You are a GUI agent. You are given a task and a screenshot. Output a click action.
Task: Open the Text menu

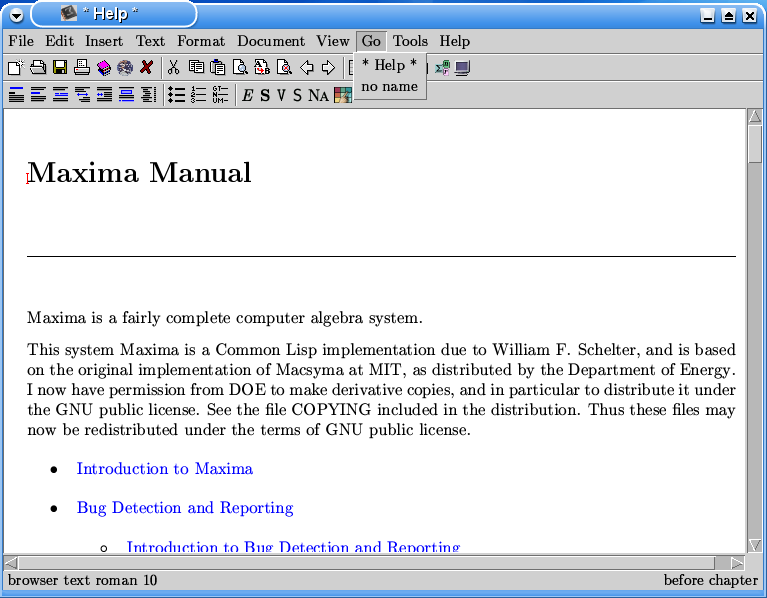pyautogui.click(x=150, y=41)
